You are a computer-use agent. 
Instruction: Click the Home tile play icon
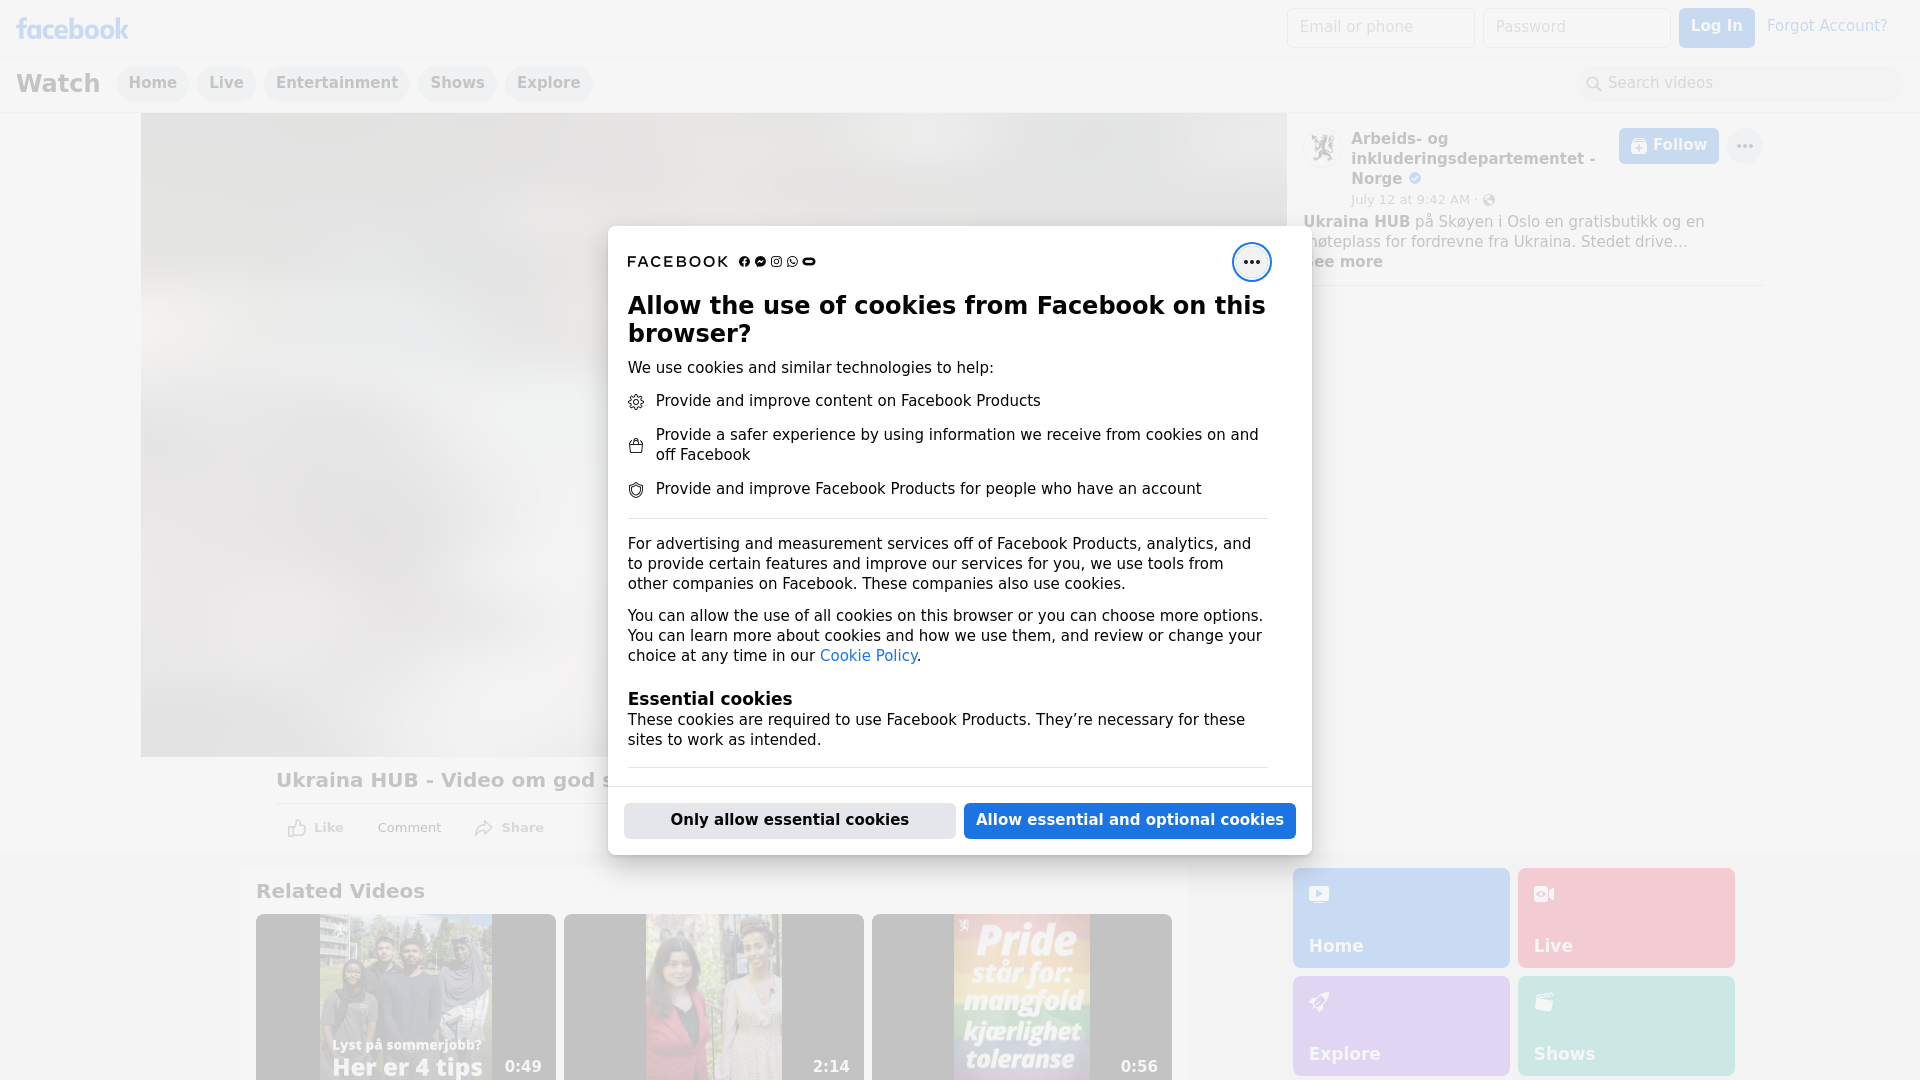(1319, 894)
